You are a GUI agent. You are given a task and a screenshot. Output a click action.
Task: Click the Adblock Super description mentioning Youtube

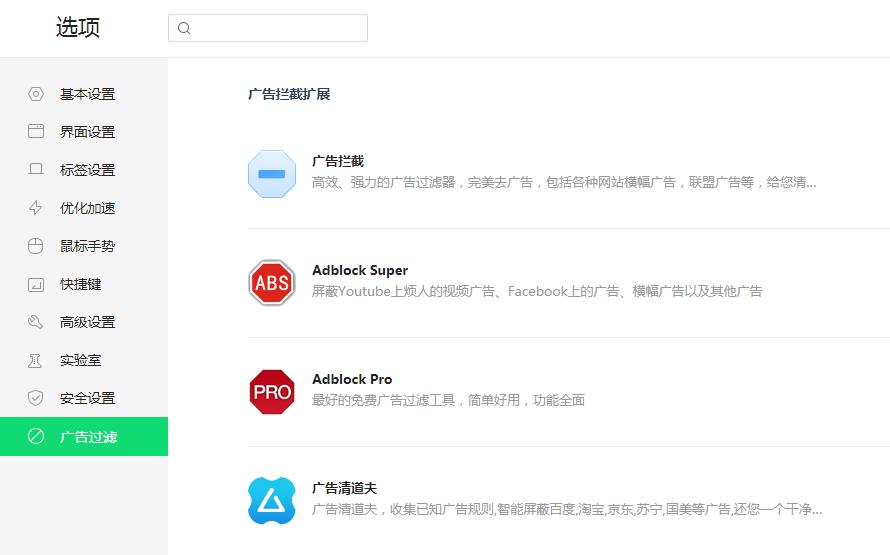(537, 291)
